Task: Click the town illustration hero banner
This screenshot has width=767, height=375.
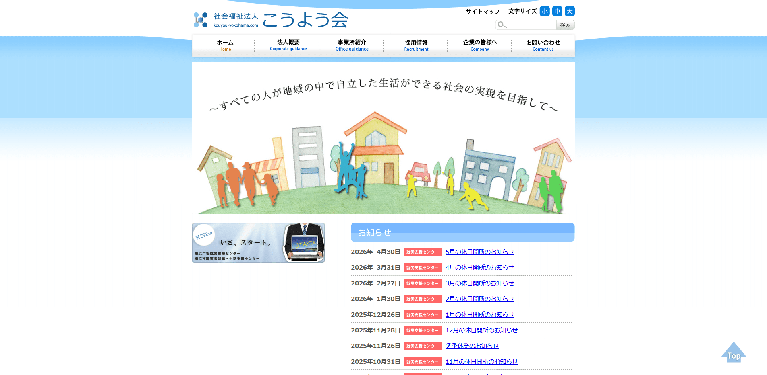Action: click(384, 138)
